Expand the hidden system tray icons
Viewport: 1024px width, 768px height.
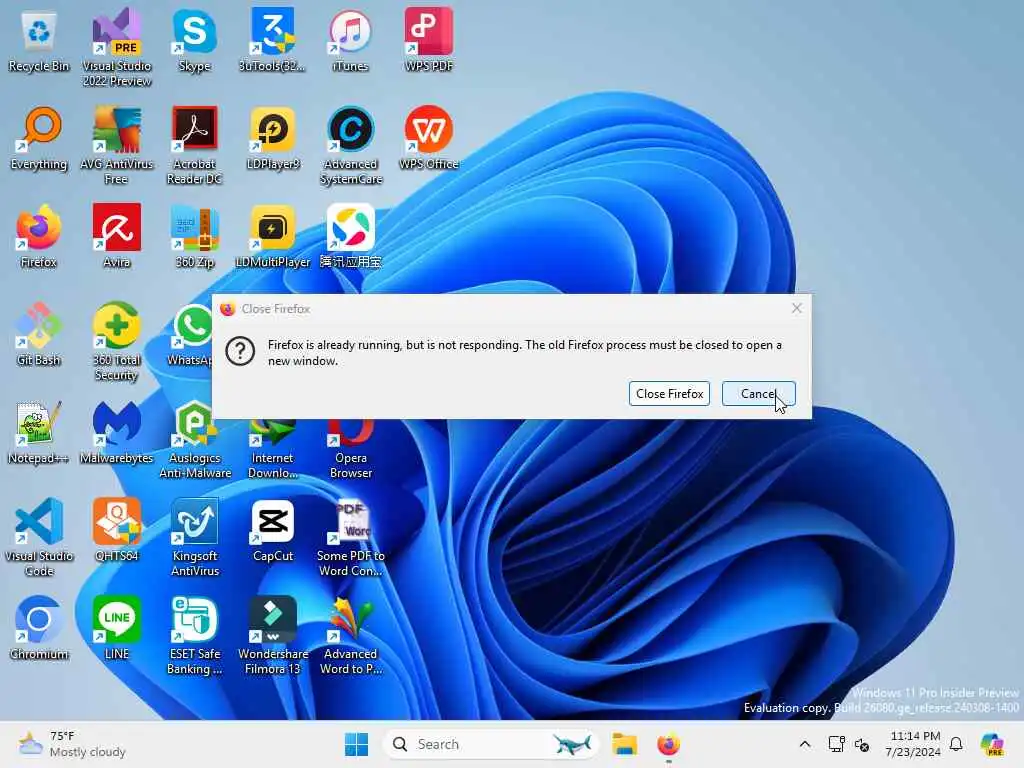tap(805, 744)
